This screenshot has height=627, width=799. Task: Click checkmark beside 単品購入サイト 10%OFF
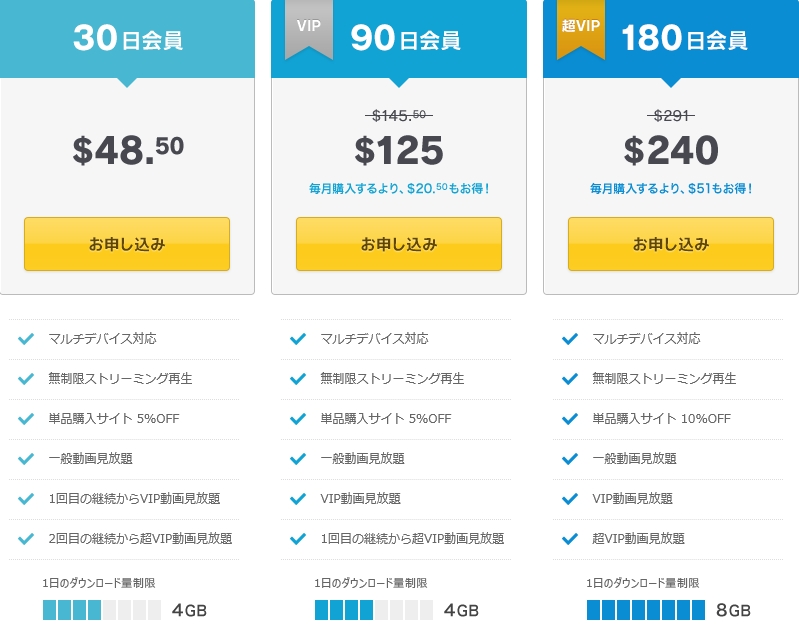click(570, 419)
